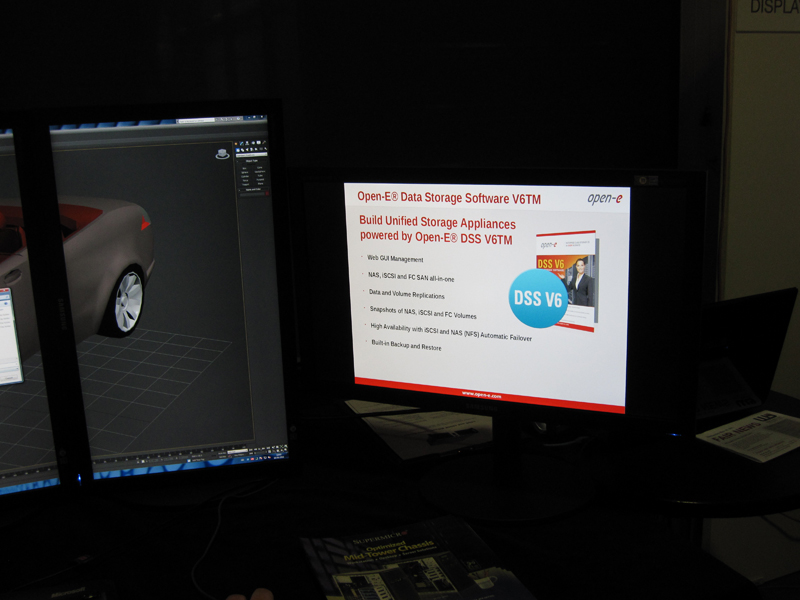The height and width of the screenshot is (600, 800).
Task: Click the Cone primitive button
Action: (x=260, y=167)
